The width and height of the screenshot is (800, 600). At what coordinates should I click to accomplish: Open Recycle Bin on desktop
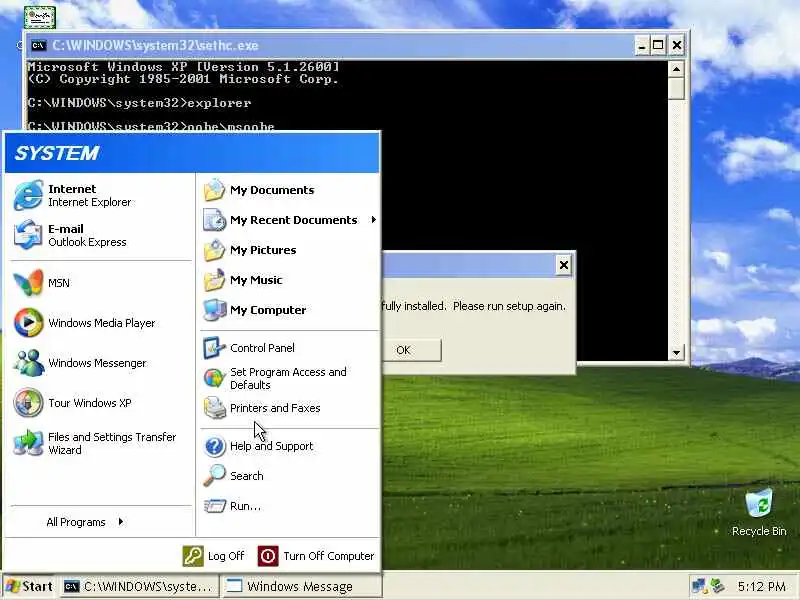tap(759, 512)
